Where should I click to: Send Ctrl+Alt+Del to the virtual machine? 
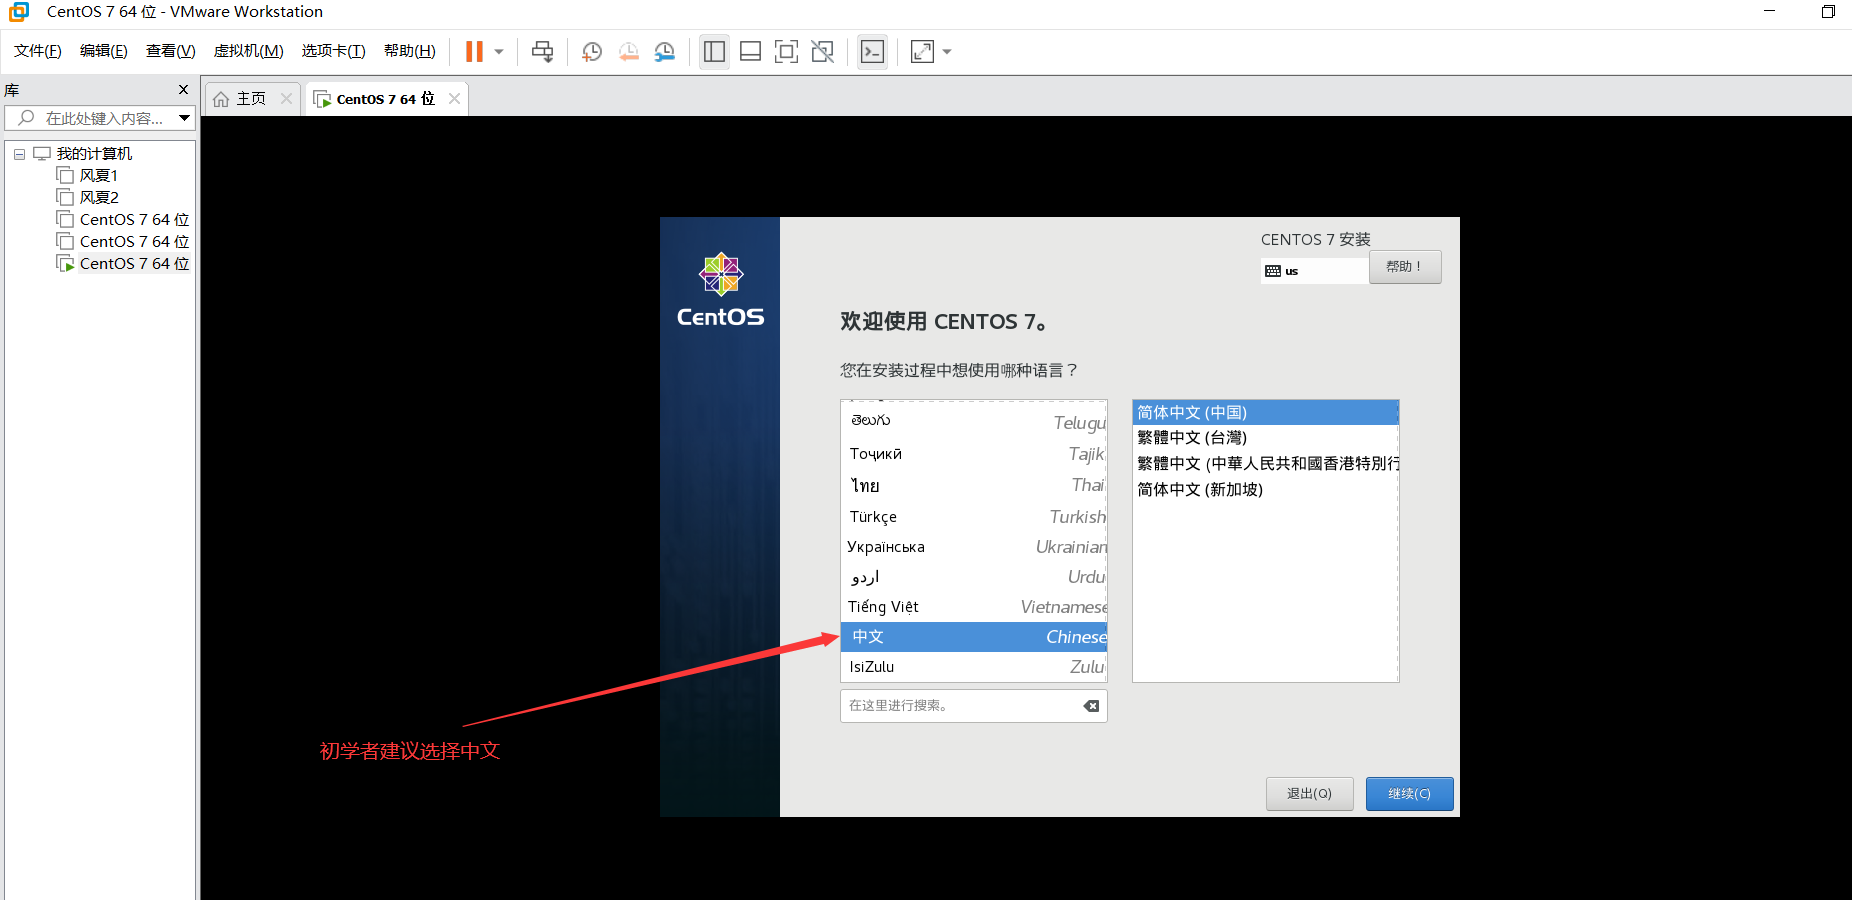click(x=542, y=52)
